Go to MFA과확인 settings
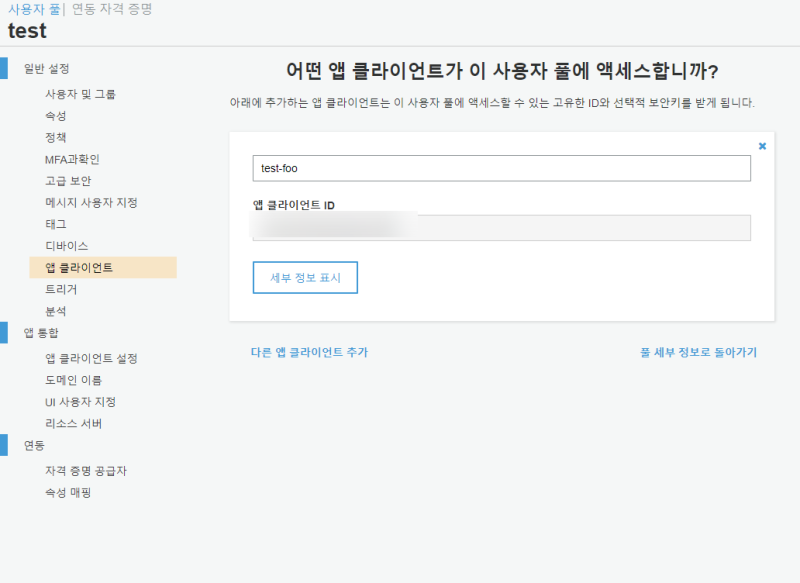The height and width of the screenshot is (583, 800). coord(72,159)
